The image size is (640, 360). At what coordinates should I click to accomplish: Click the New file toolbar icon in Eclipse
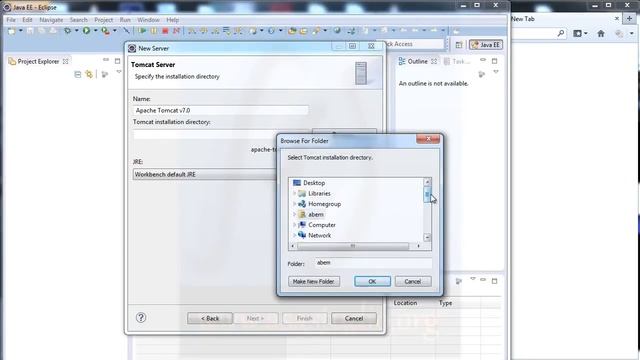[x=11, y=31]
